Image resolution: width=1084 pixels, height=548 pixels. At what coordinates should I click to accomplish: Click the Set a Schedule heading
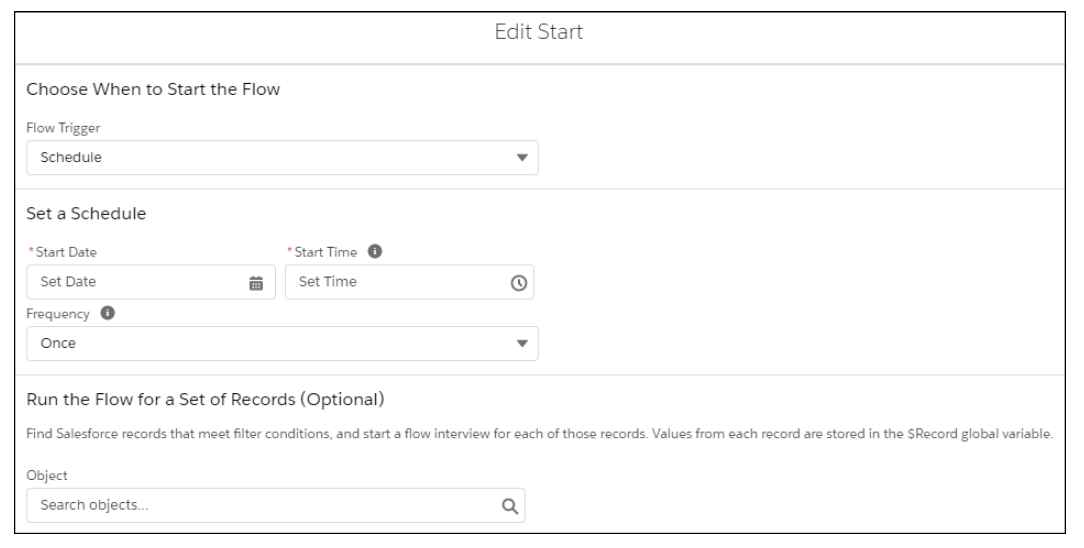(x=86, y=214)
